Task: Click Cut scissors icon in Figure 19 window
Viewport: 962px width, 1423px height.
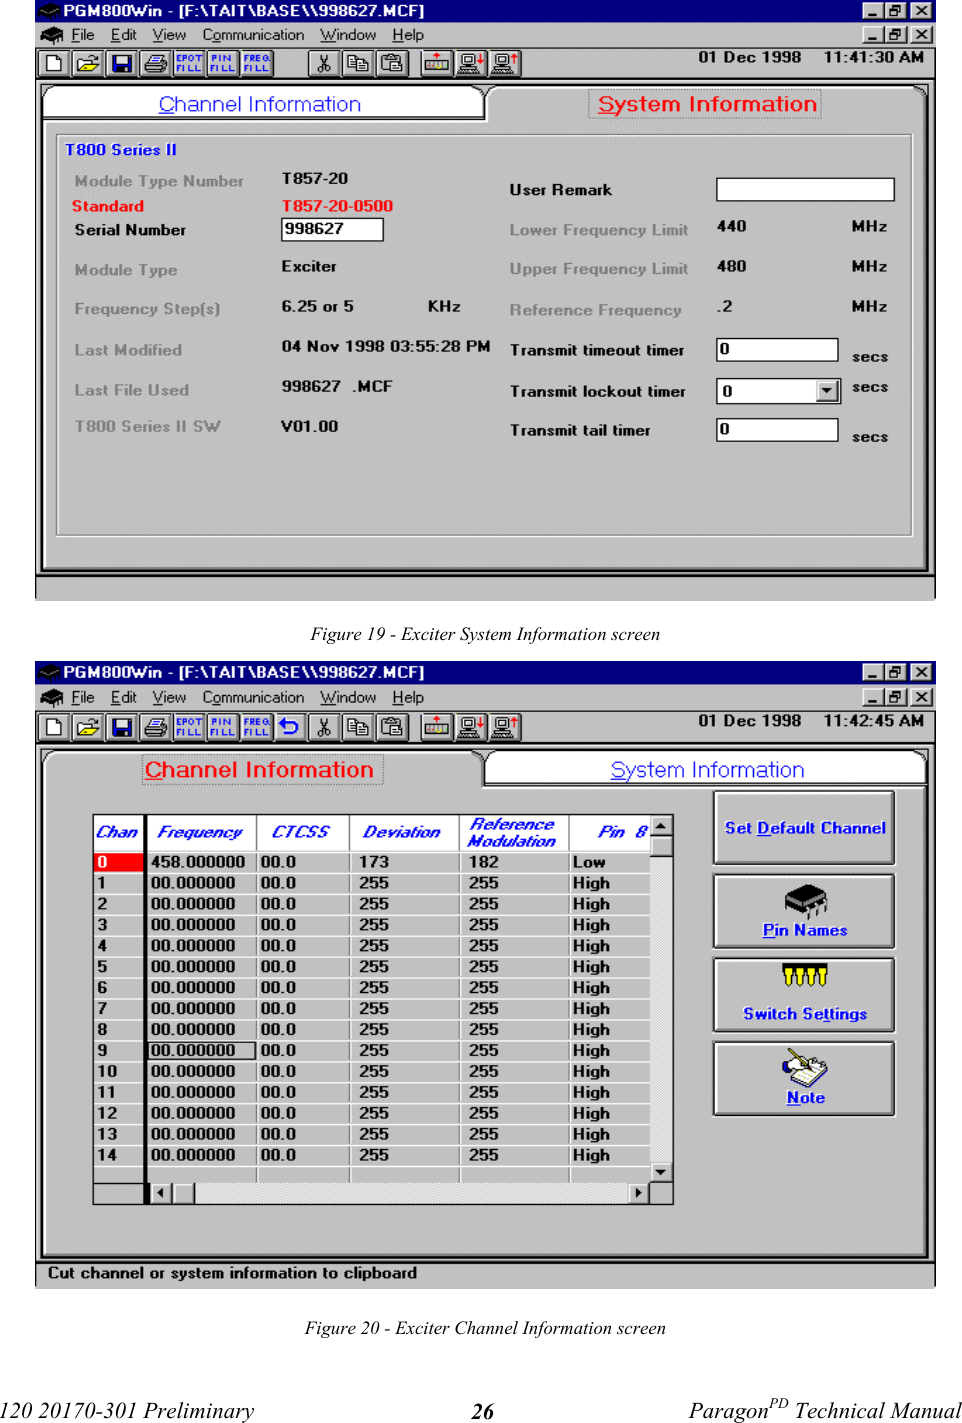Action: pyautogui.click(x=323, y=64)
